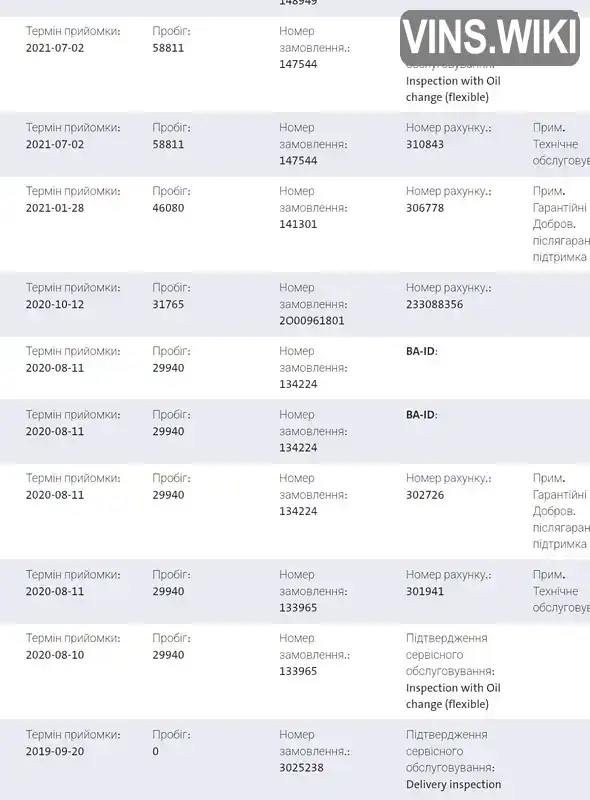Select the Delivery inspection entry
The image size is (590, 800).
coord(453,785)
